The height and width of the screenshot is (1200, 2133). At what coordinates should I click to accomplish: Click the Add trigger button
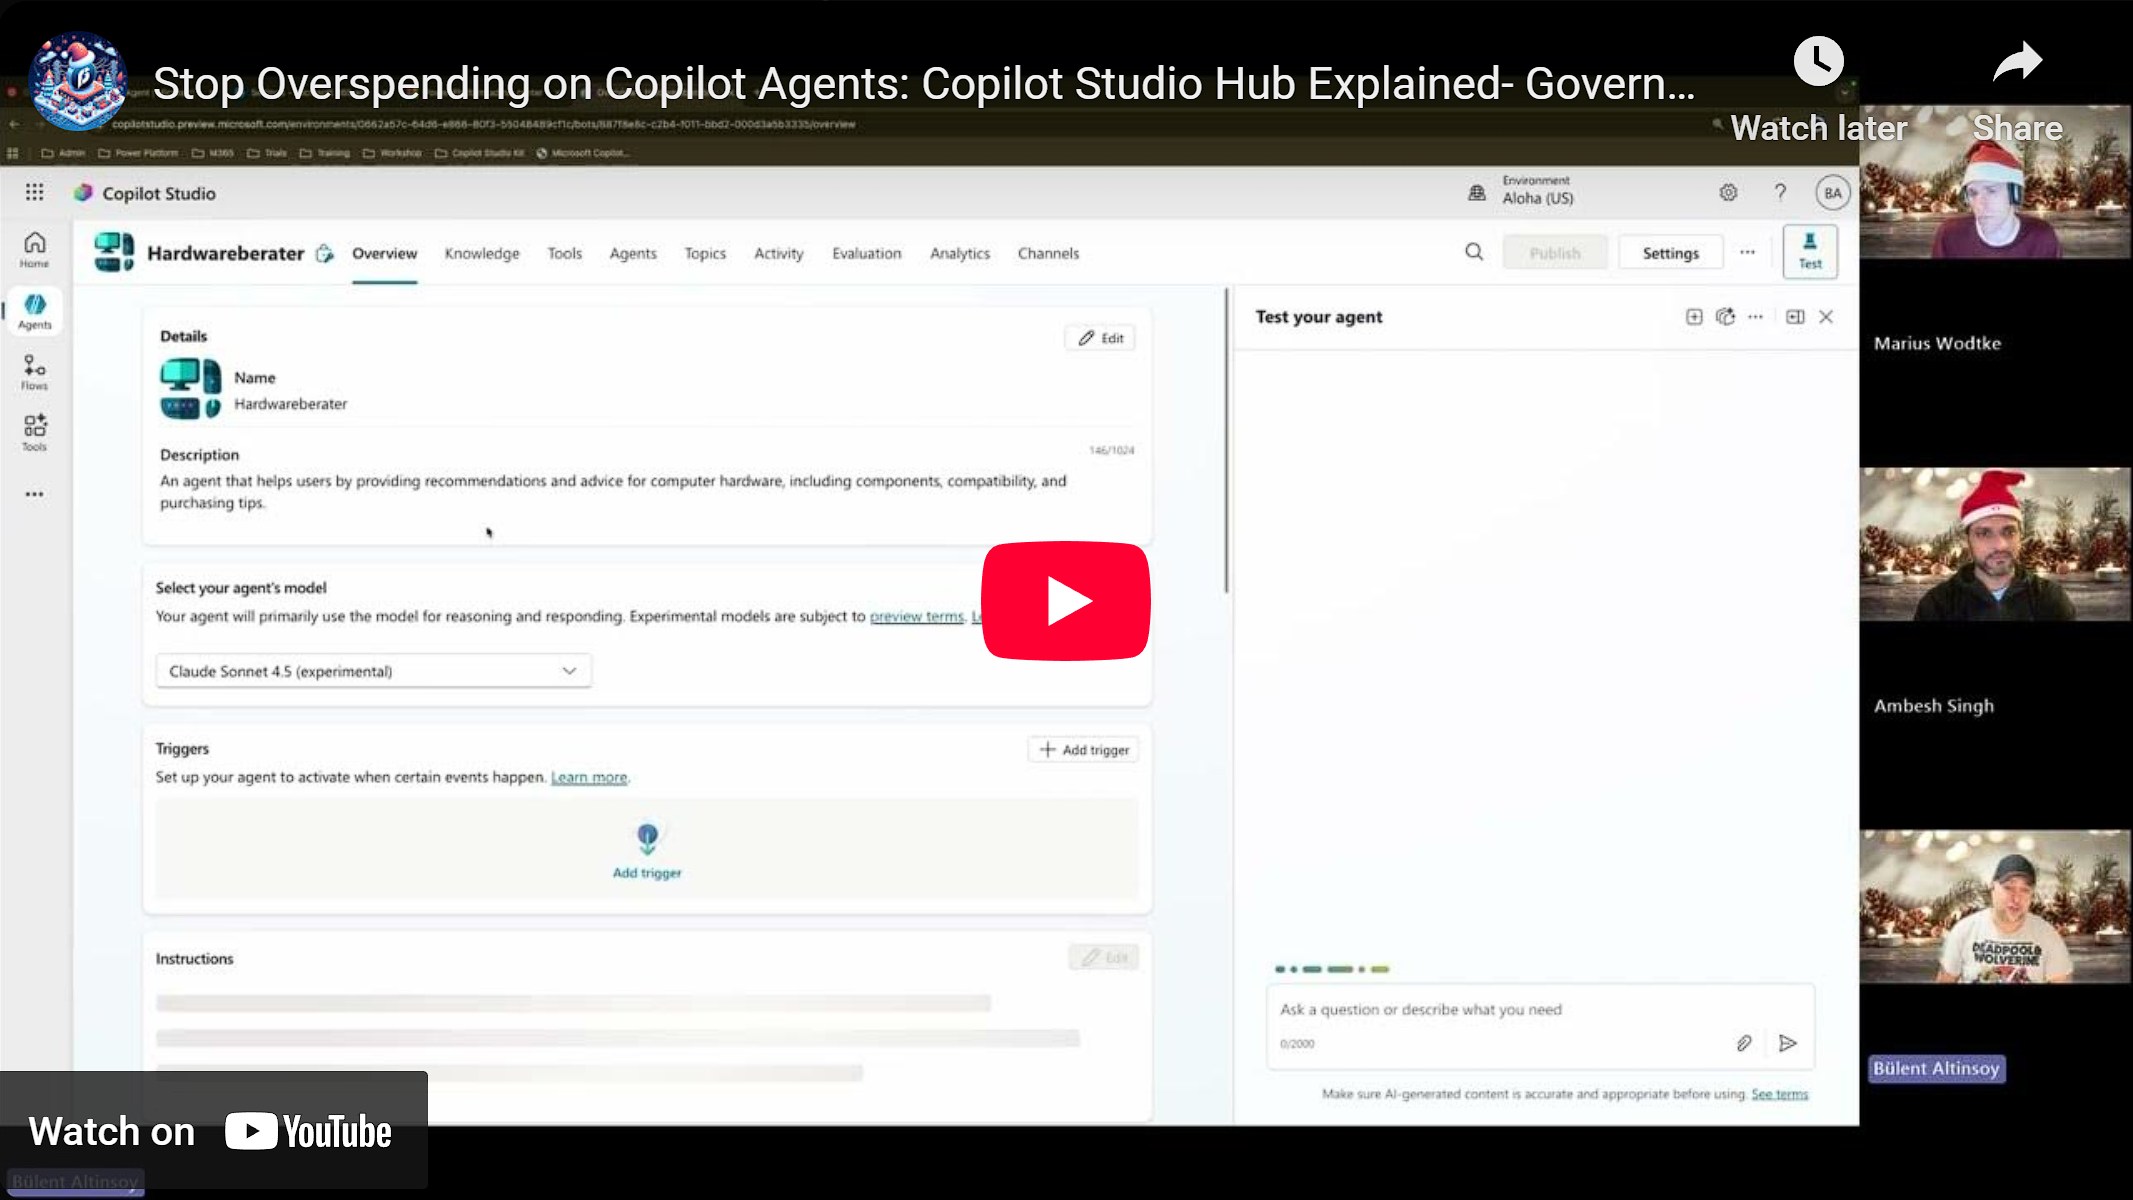click(x=1084, y=750)
